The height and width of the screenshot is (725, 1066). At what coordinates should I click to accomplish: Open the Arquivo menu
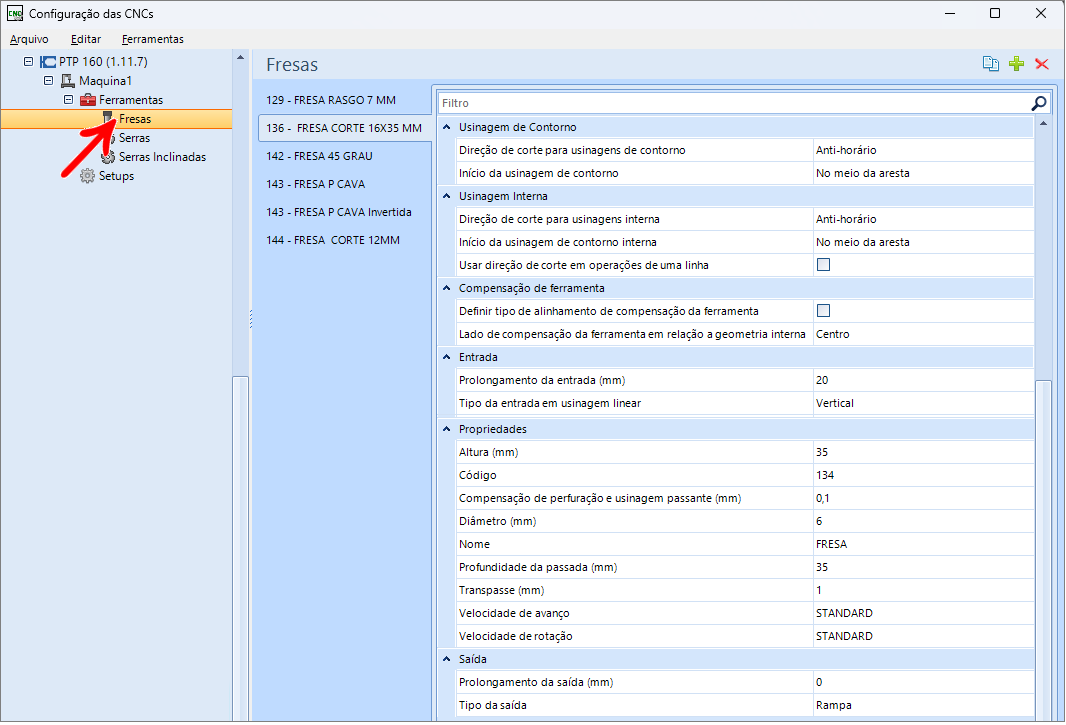pos(29,39)
